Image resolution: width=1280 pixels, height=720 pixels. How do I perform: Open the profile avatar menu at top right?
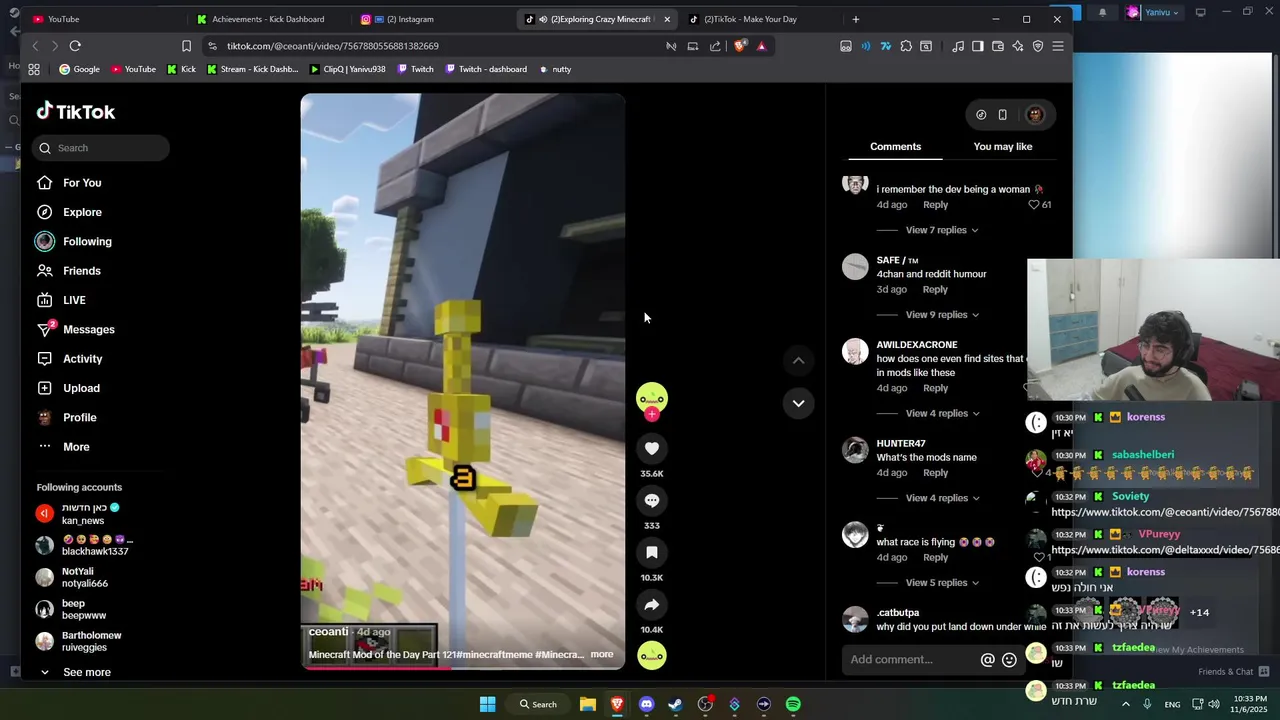tap(1035, 114)
